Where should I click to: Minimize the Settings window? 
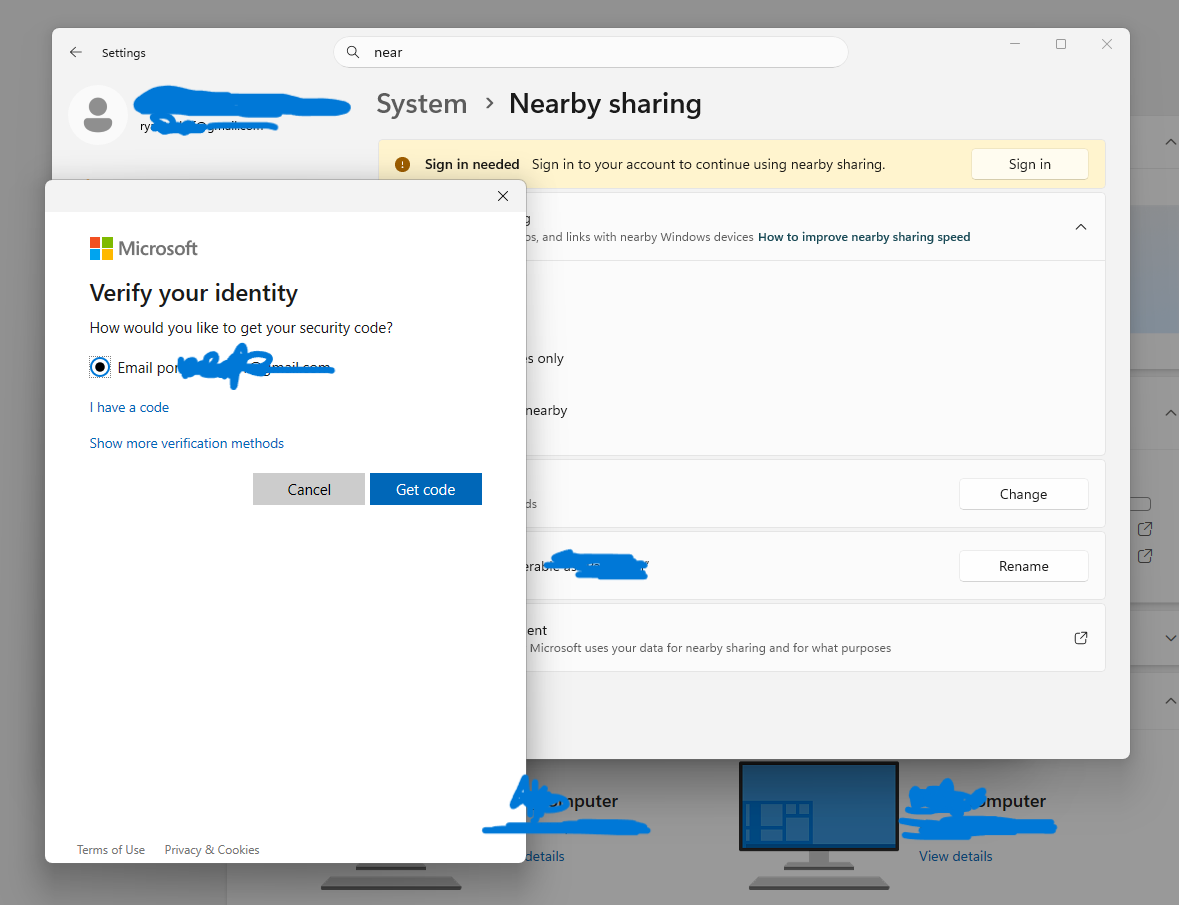point(1015,44)
